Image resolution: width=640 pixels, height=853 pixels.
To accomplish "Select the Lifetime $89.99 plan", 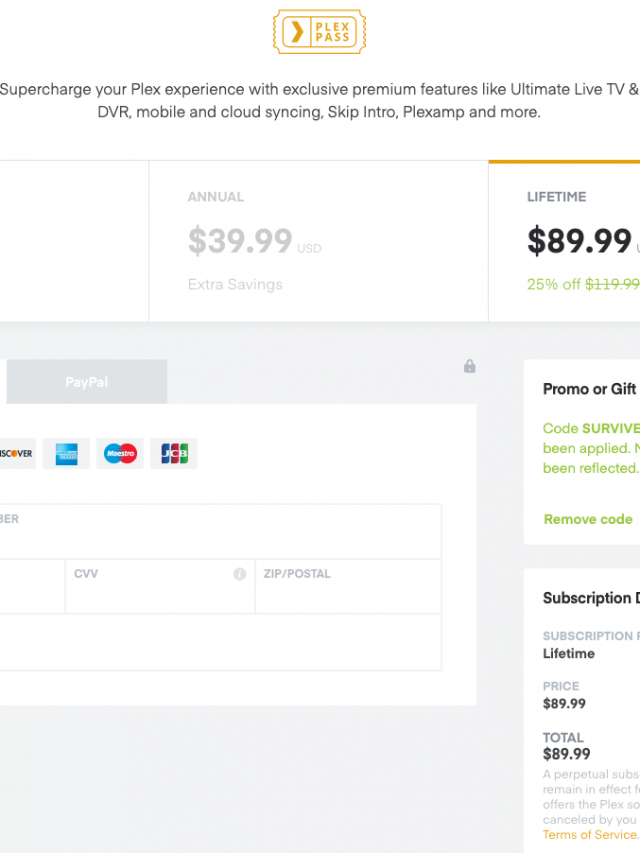I will [x=578, y=241].
